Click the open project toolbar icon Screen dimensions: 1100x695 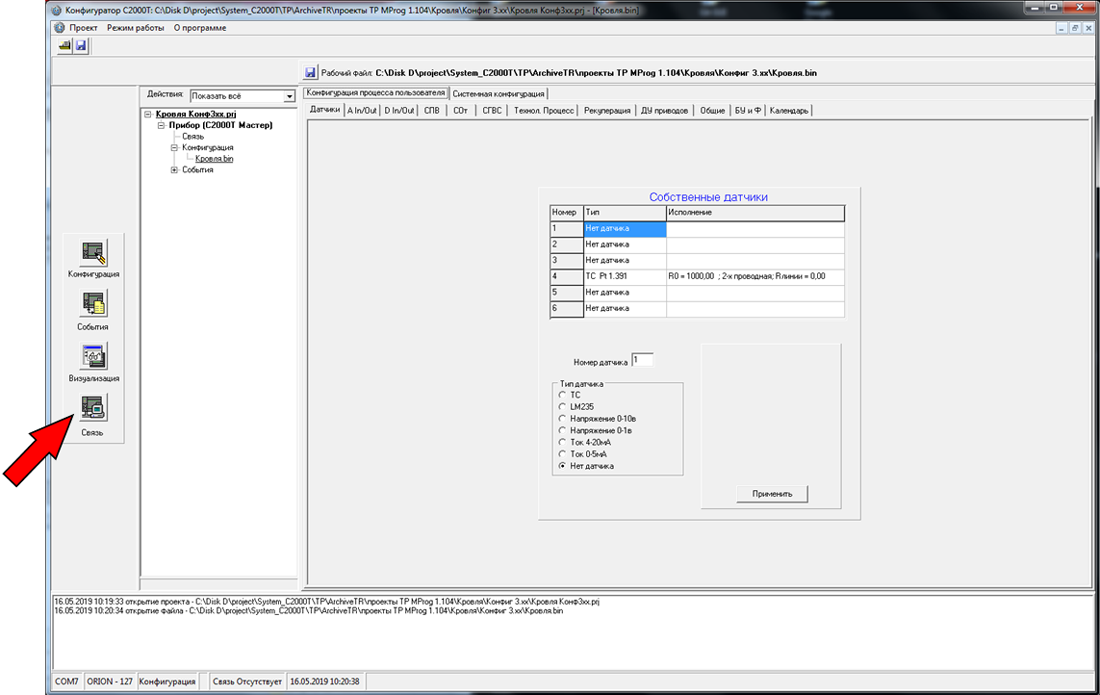click(64, 46)
